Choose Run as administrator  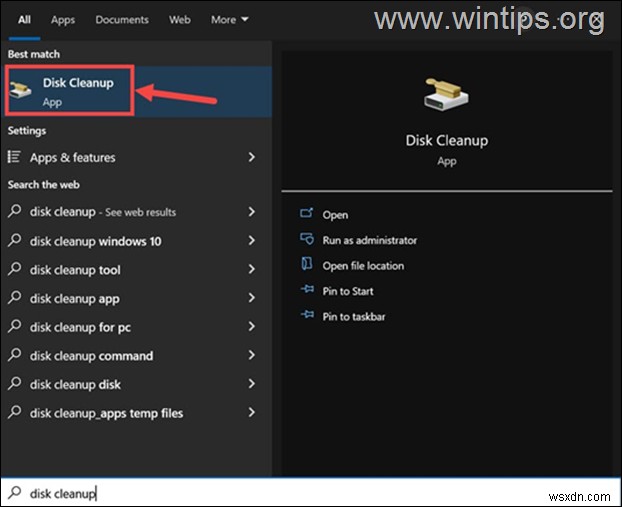[370, 240]
